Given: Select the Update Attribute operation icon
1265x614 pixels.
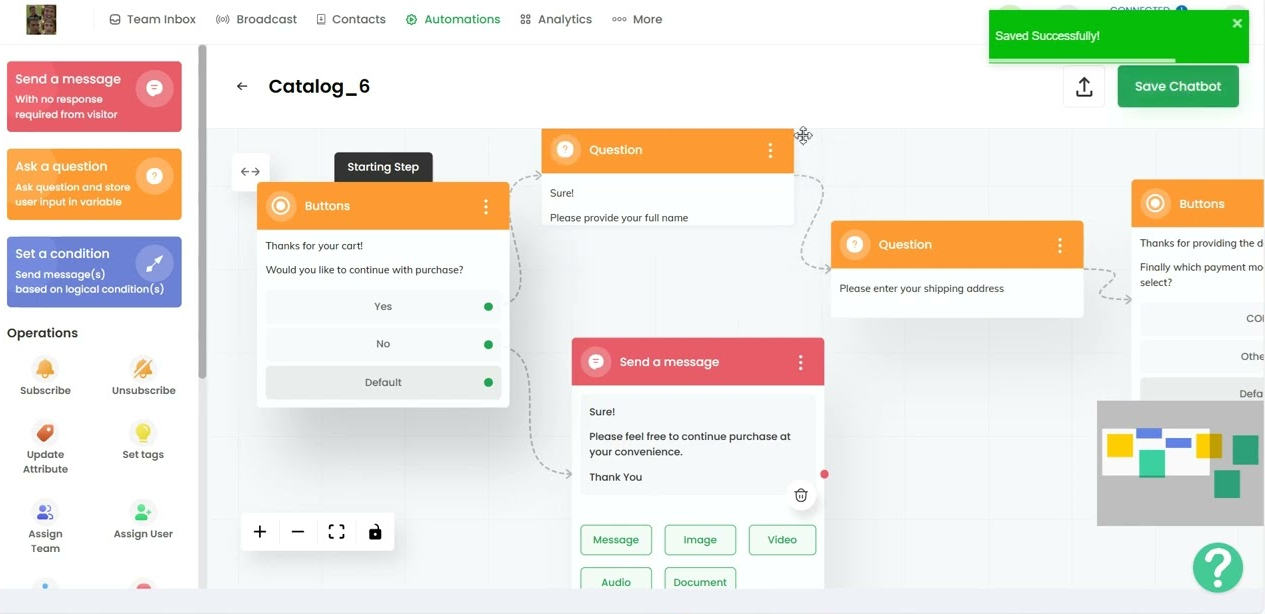Looking at the screenshot, I should click(45, 432).
